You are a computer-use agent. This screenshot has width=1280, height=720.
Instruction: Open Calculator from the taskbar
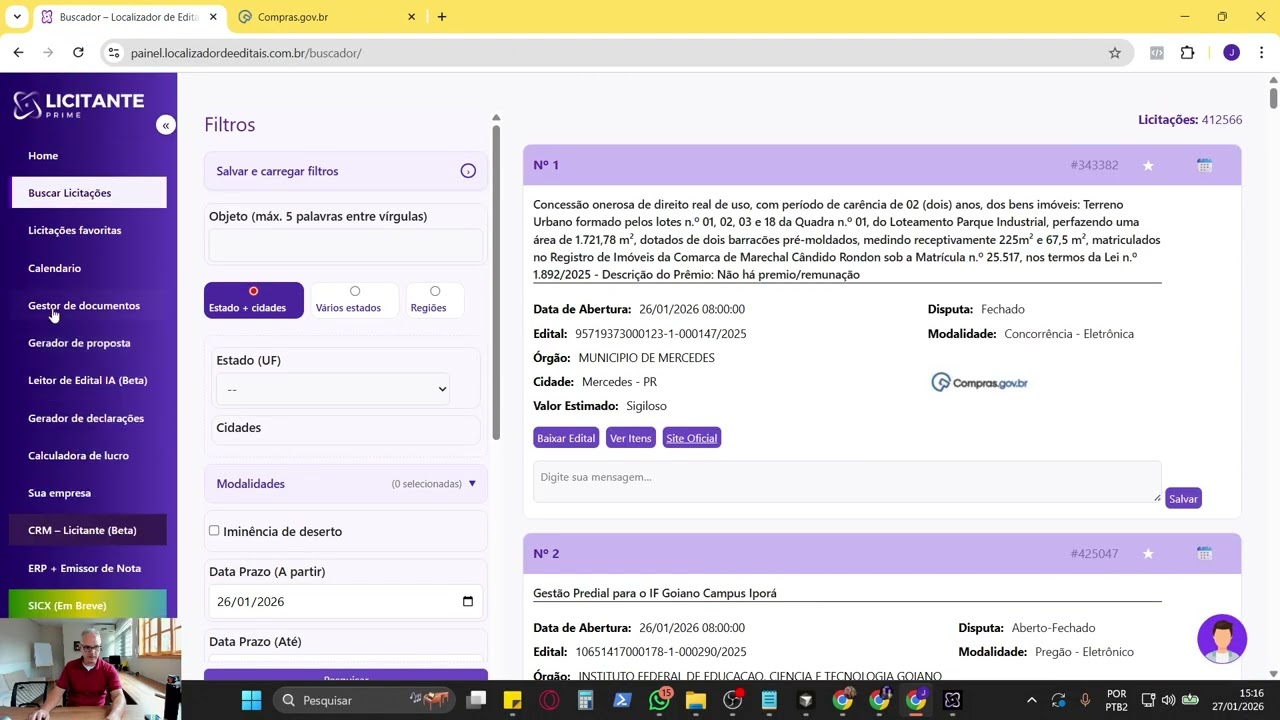click(x=586, y=700)
